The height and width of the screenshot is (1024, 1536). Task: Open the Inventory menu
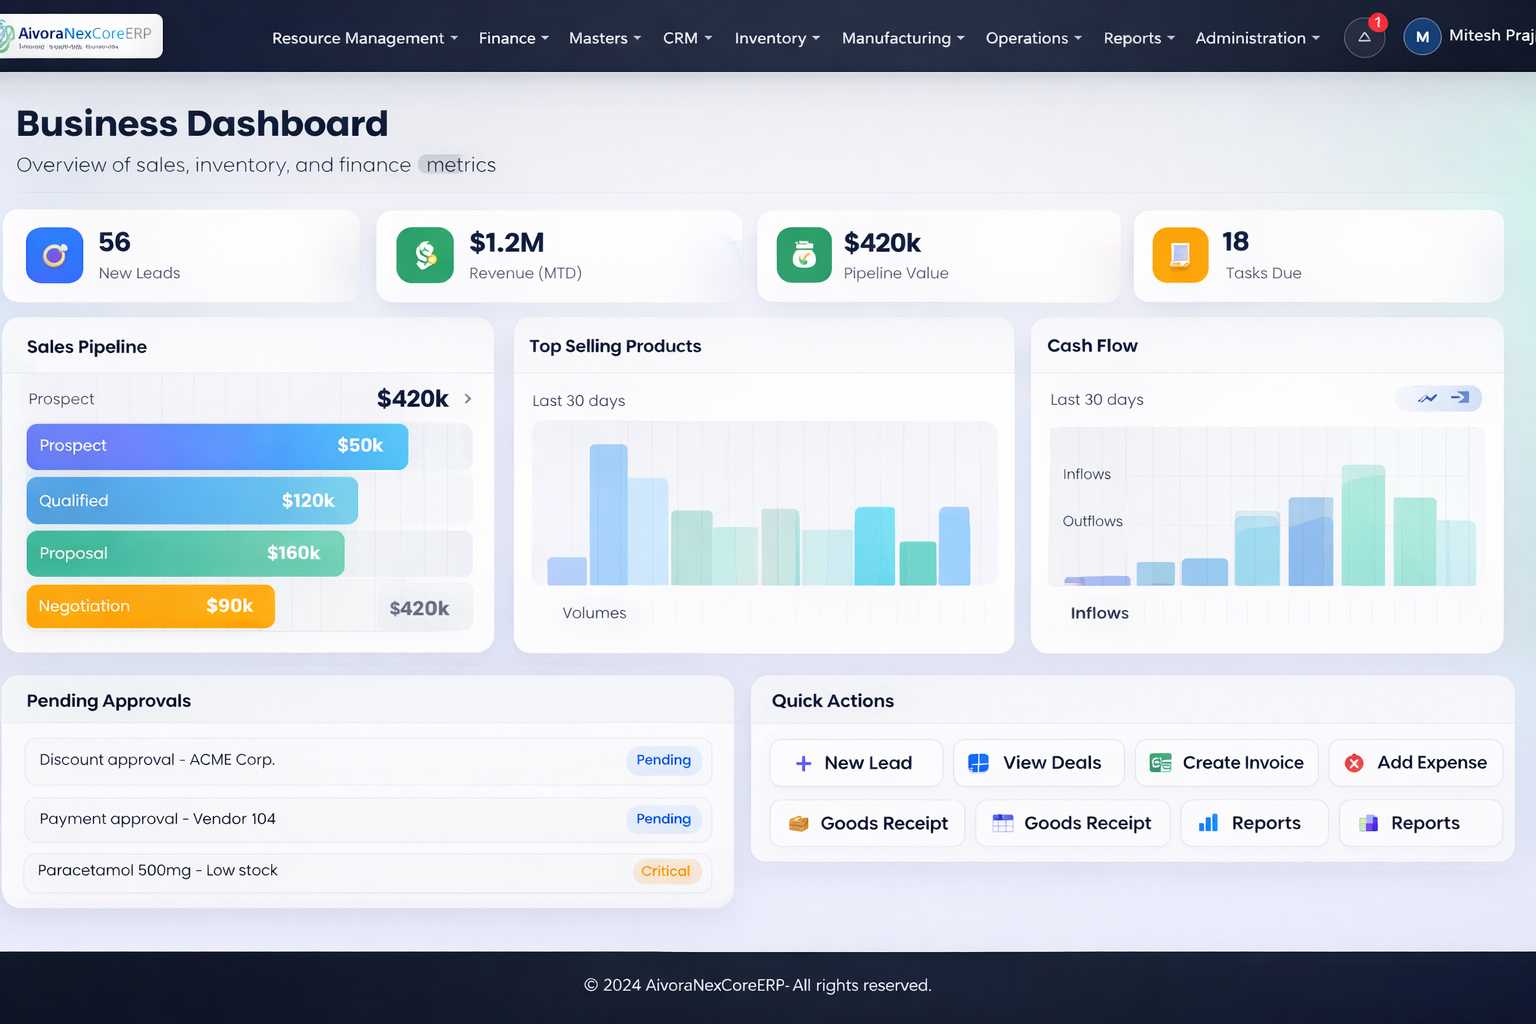click(777, 38)
